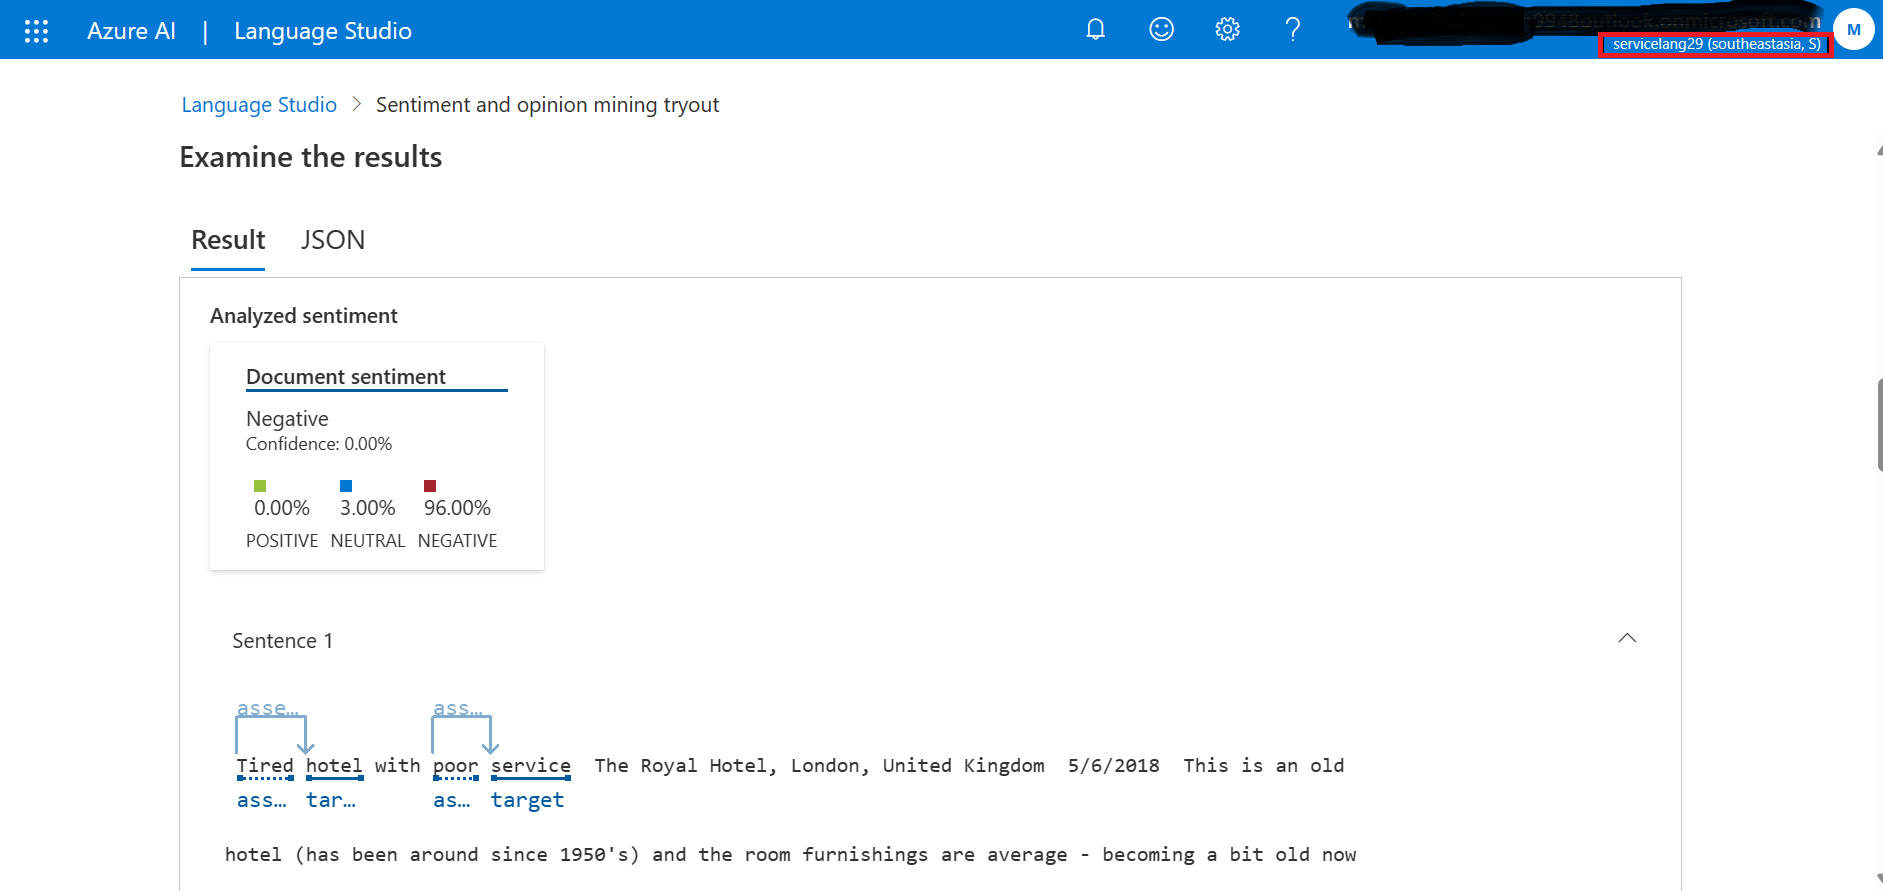Select the Result tab

[x=228, y=240]
